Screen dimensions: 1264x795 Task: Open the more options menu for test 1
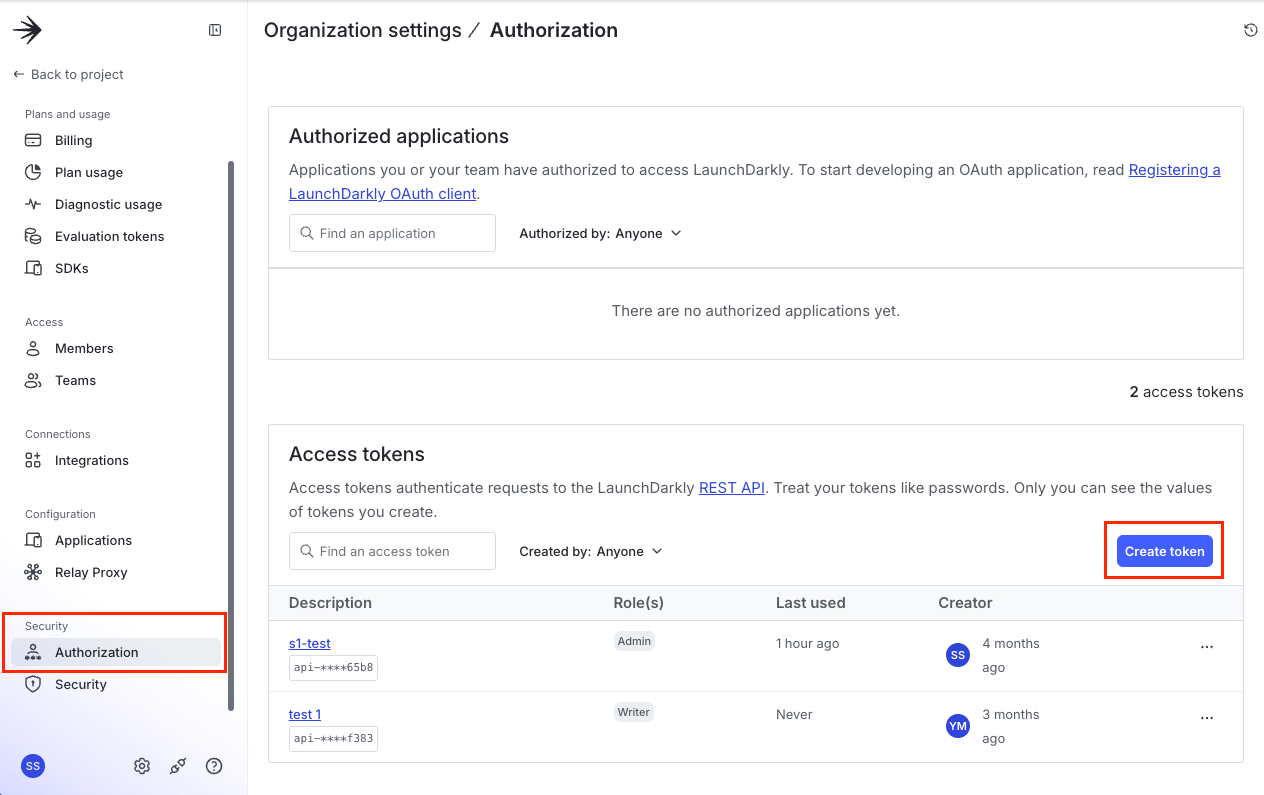click(x=1207, y=718)
